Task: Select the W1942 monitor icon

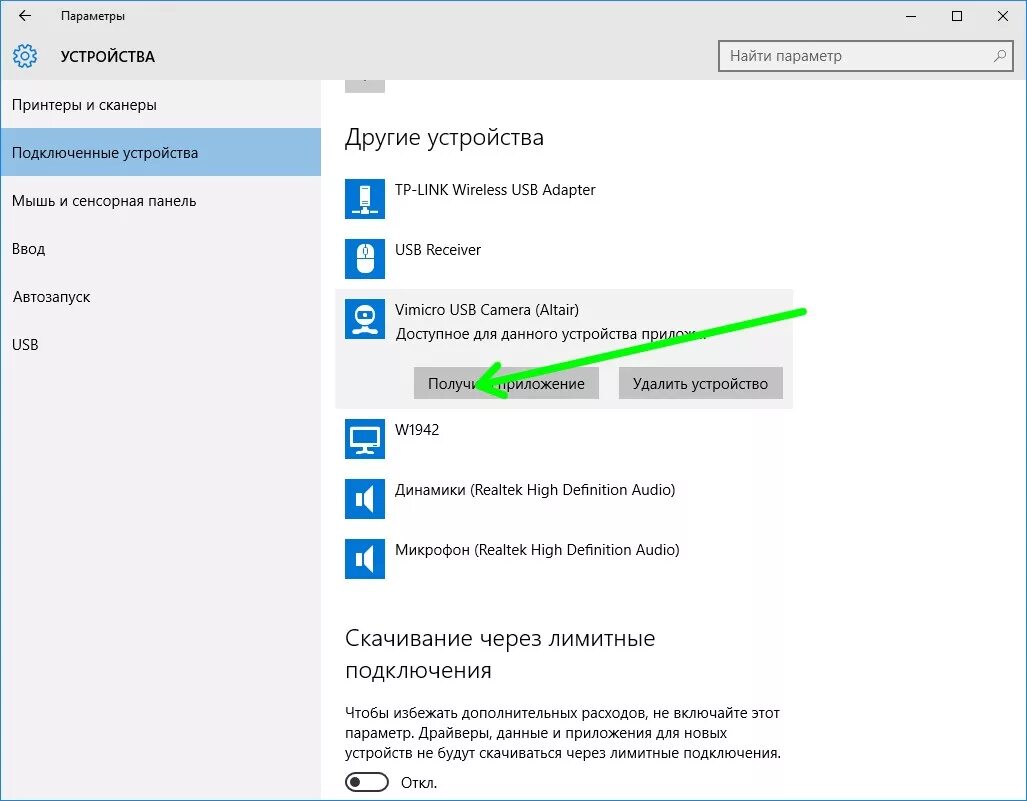Action: (365, 439)
